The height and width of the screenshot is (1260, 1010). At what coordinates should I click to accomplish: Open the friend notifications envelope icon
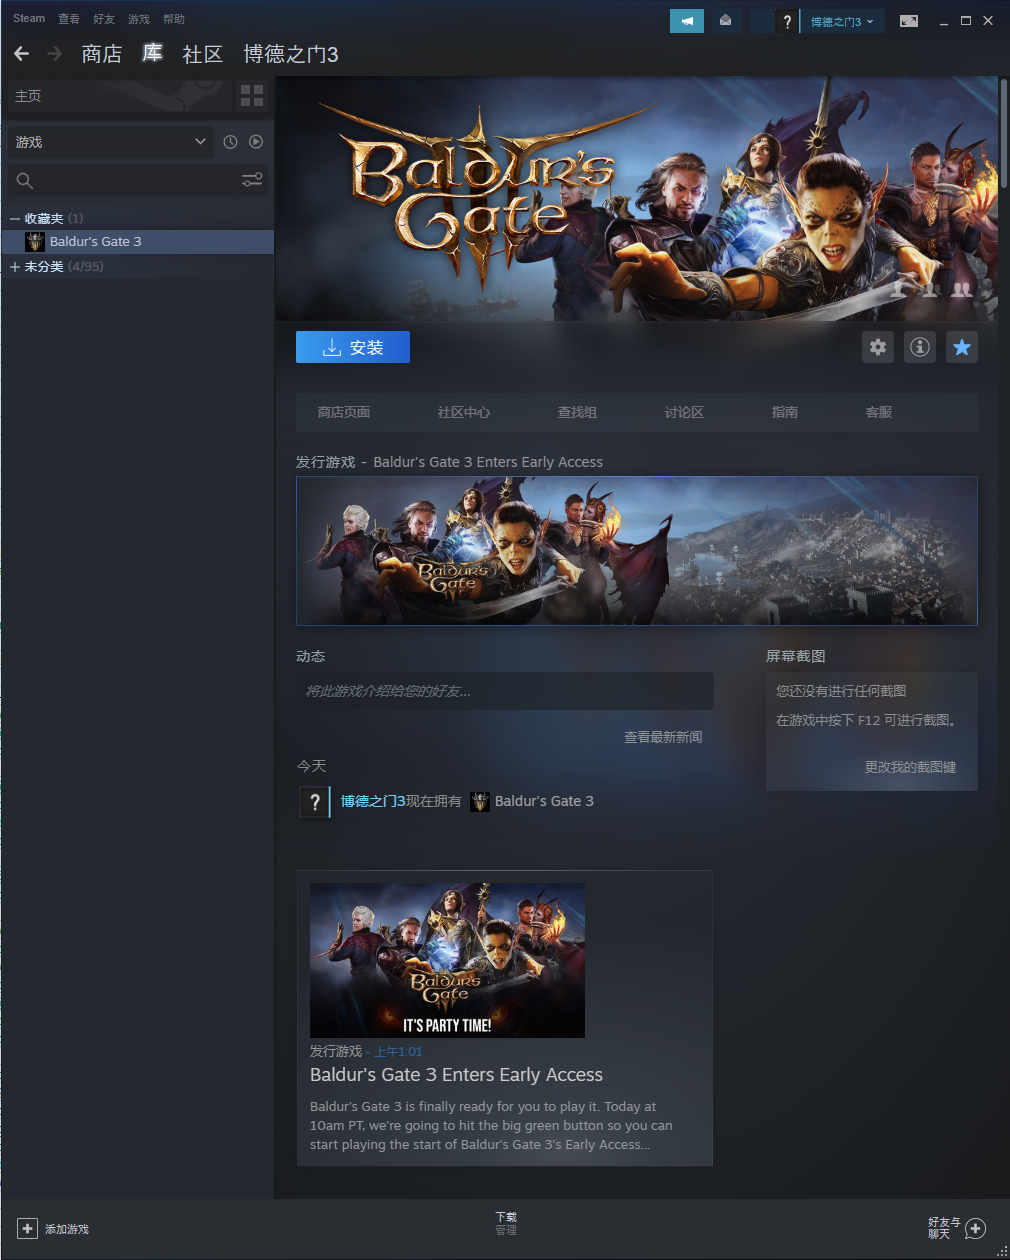726,21
